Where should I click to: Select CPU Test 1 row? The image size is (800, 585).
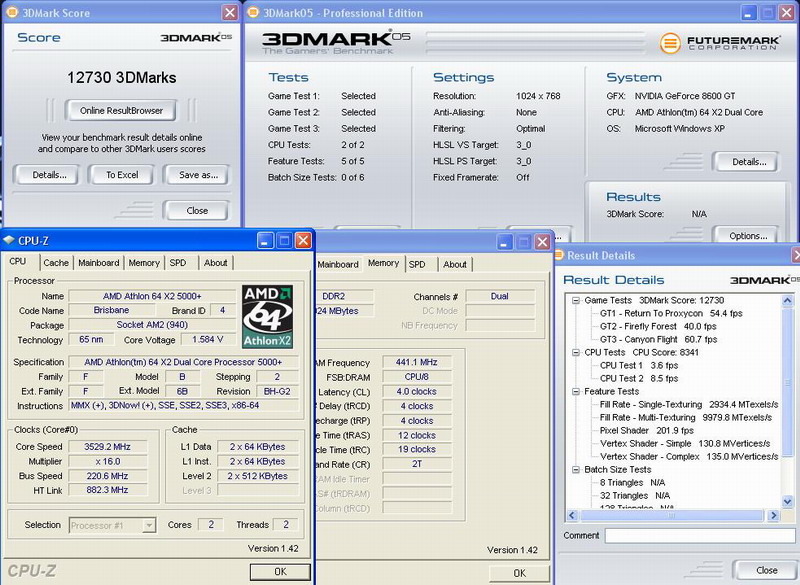click(639, 365)
